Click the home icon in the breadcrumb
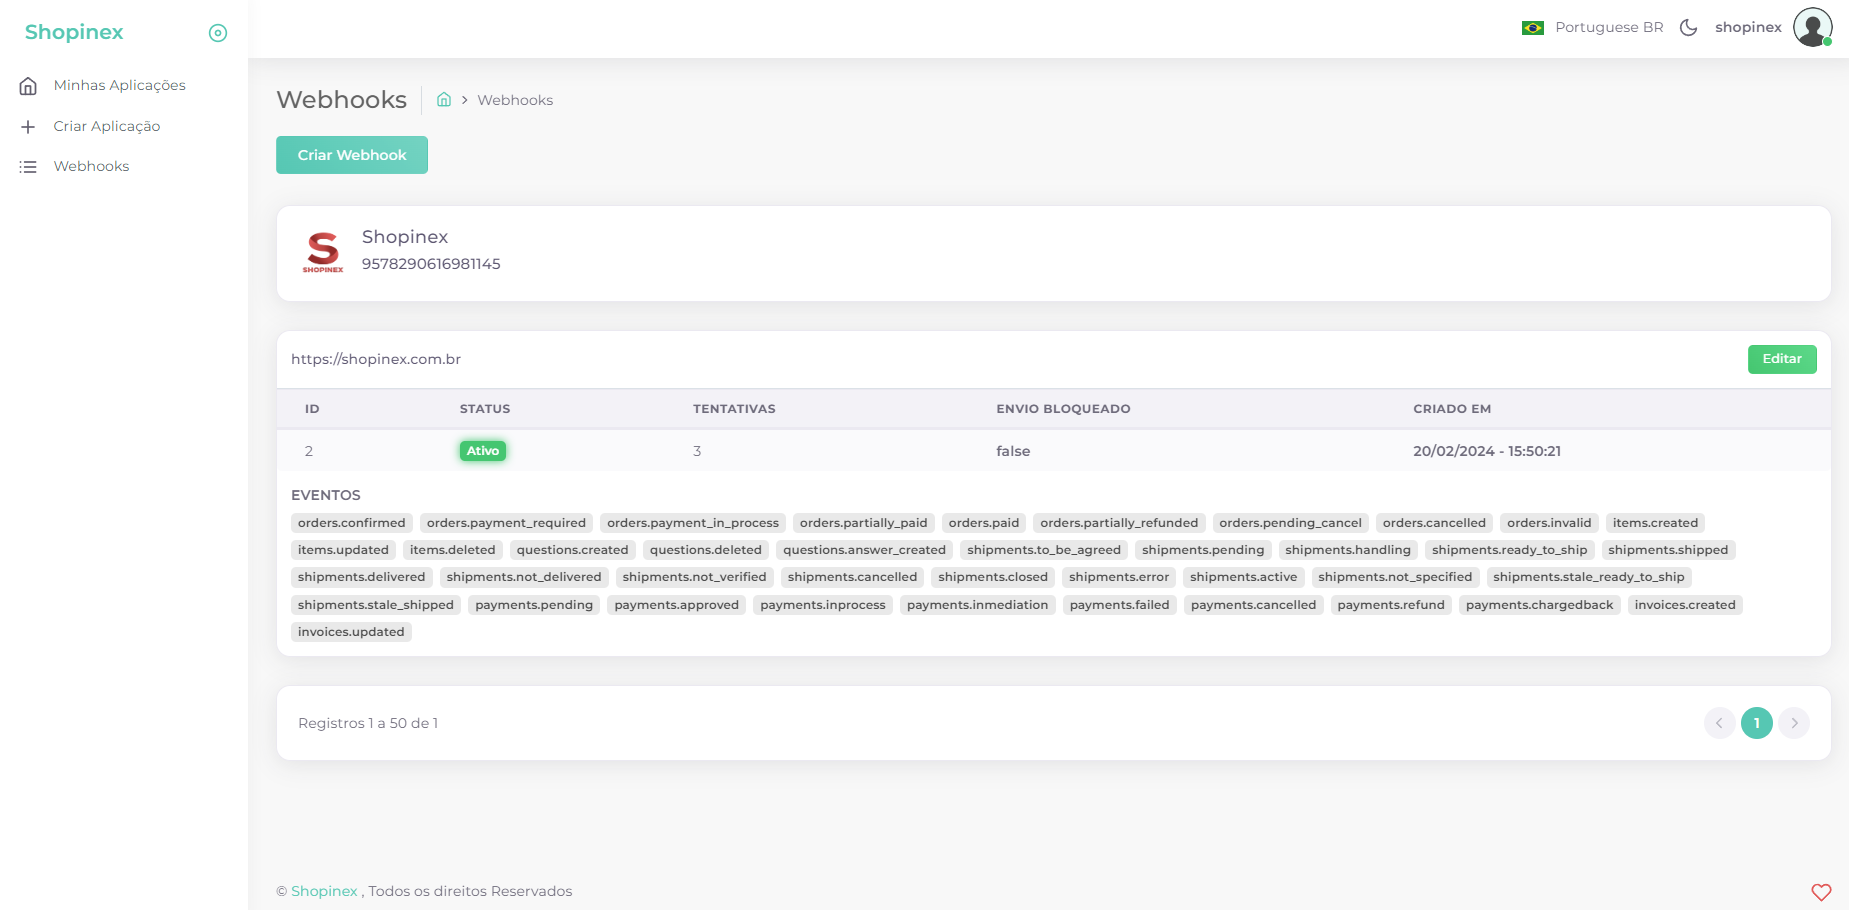 click(x=444, y=100)
